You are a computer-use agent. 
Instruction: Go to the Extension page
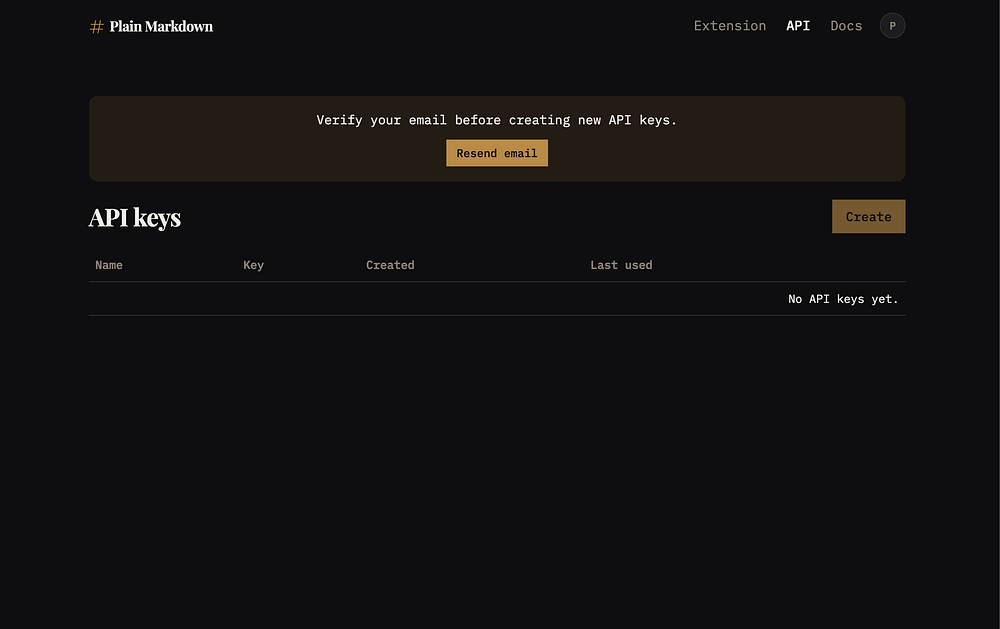pyautogui.click(x=730, y=26)
